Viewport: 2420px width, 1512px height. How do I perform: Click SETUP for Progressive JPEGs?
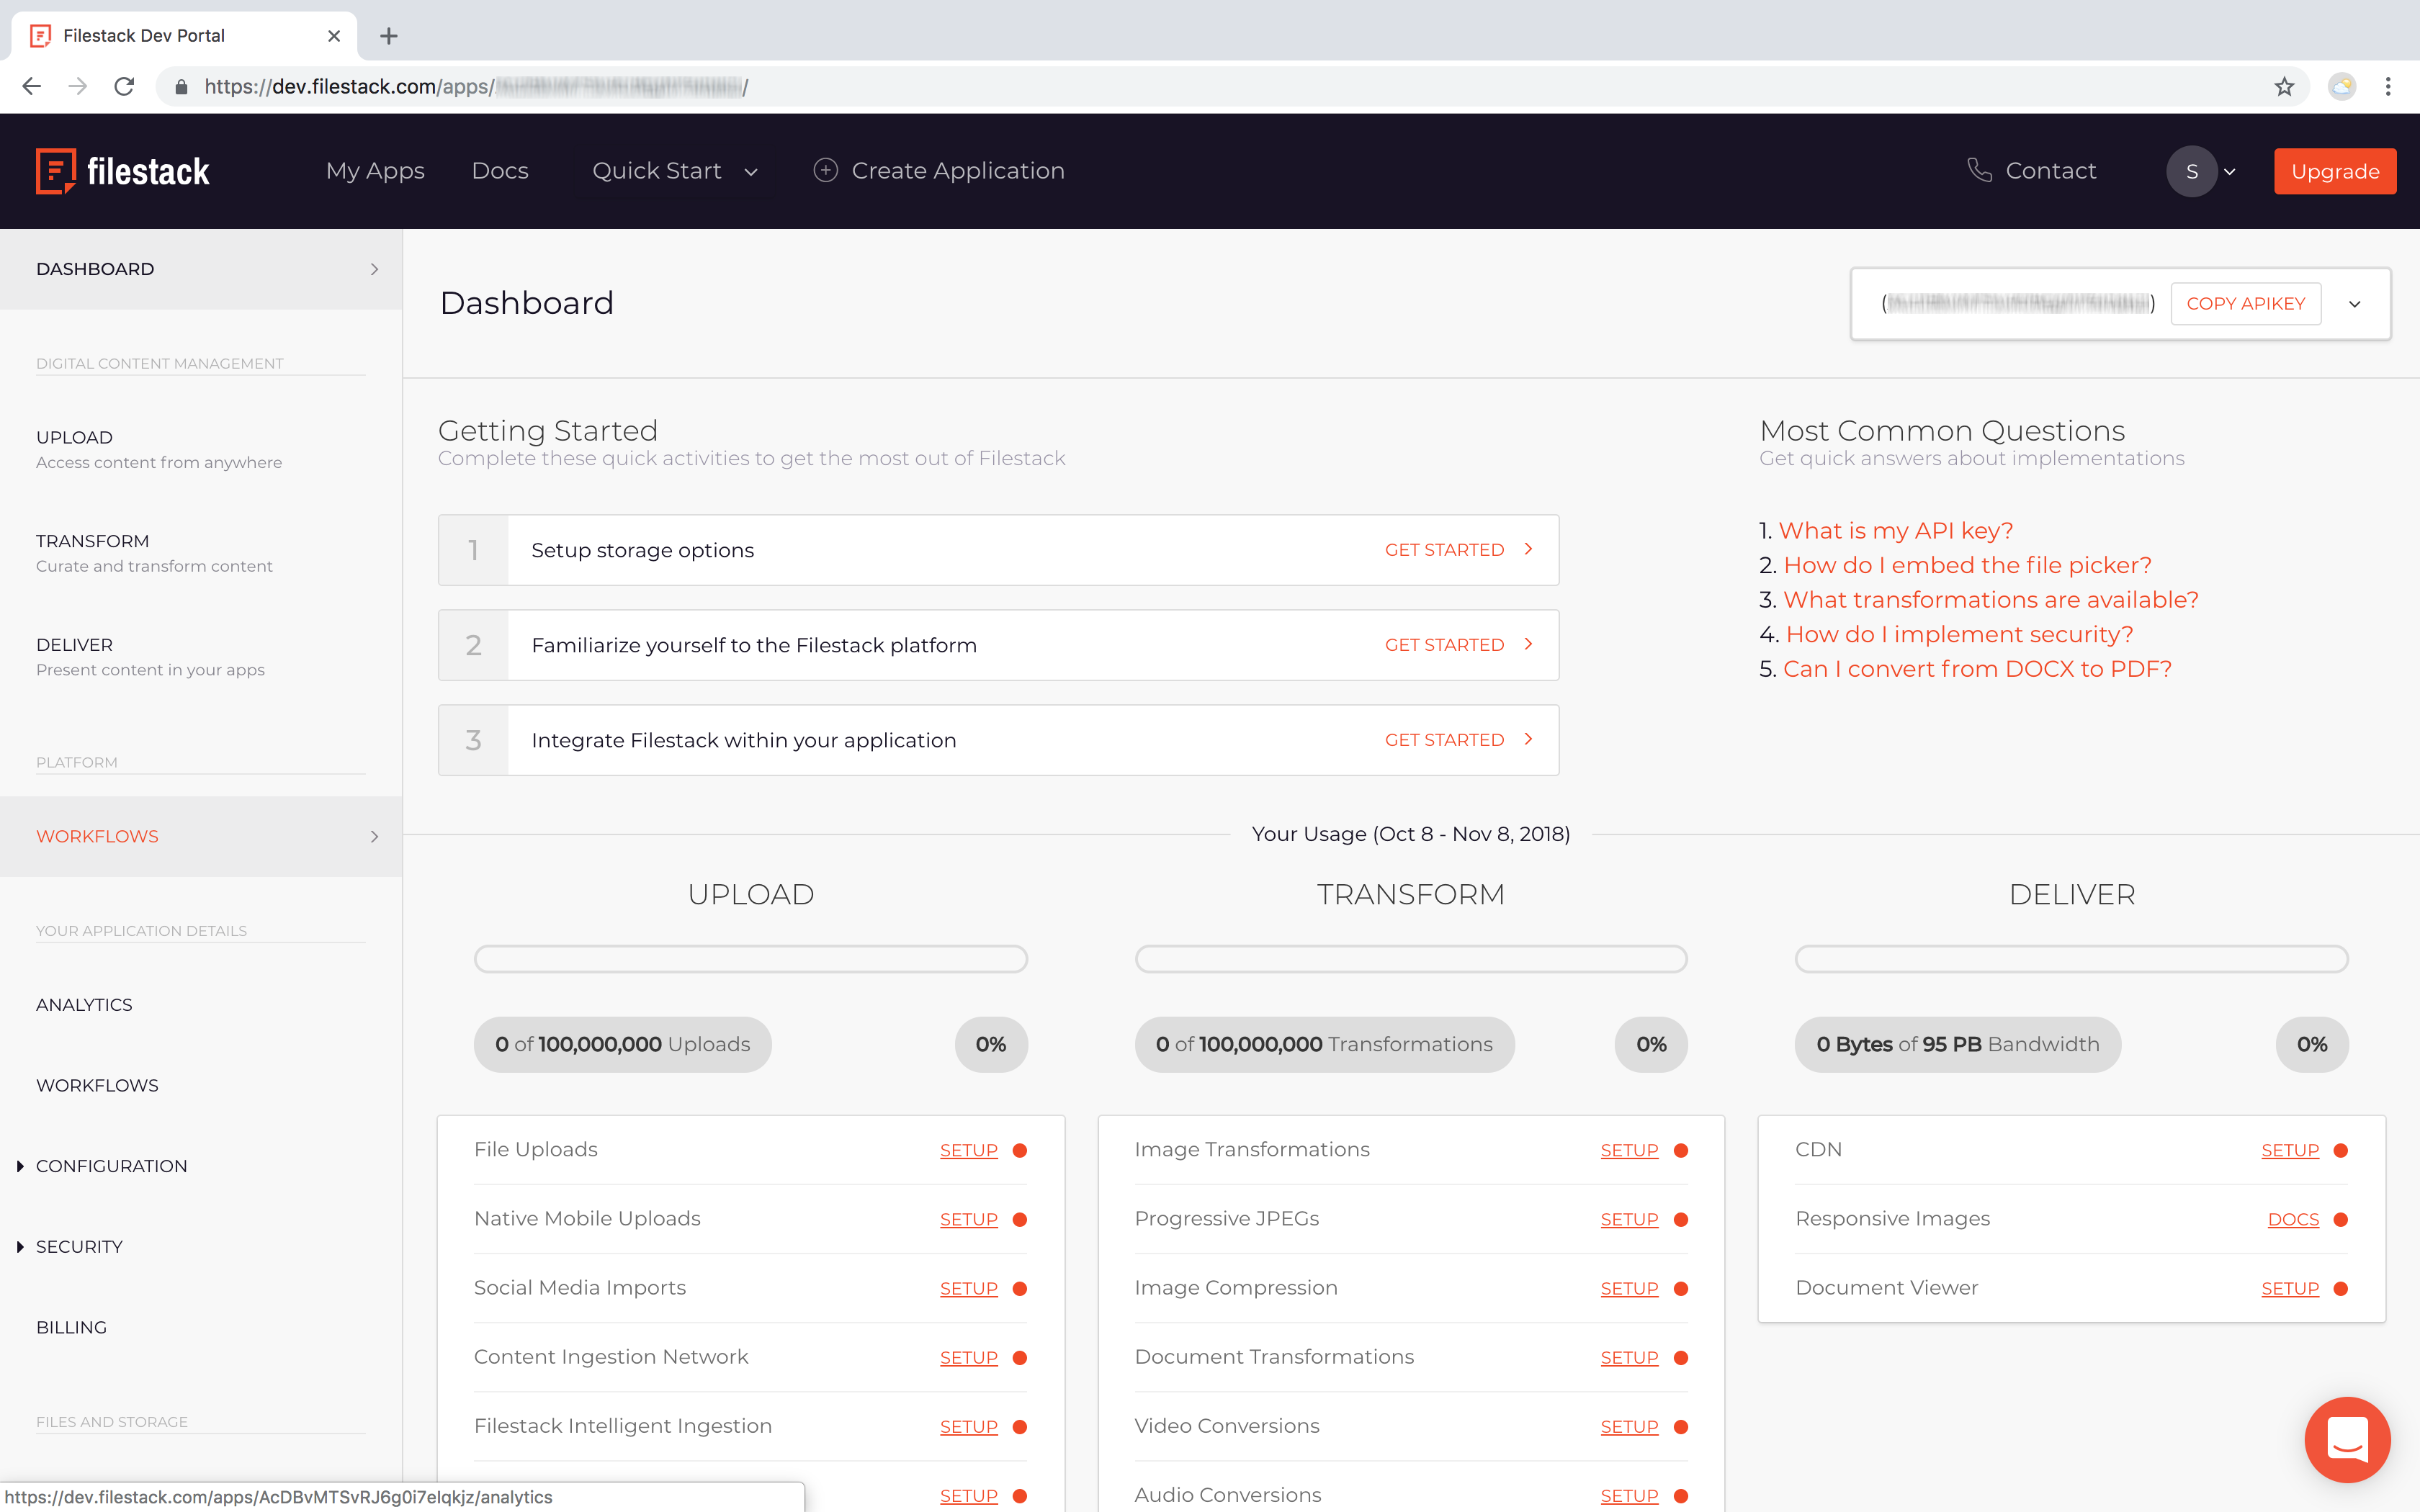tap(1629, 1220)
